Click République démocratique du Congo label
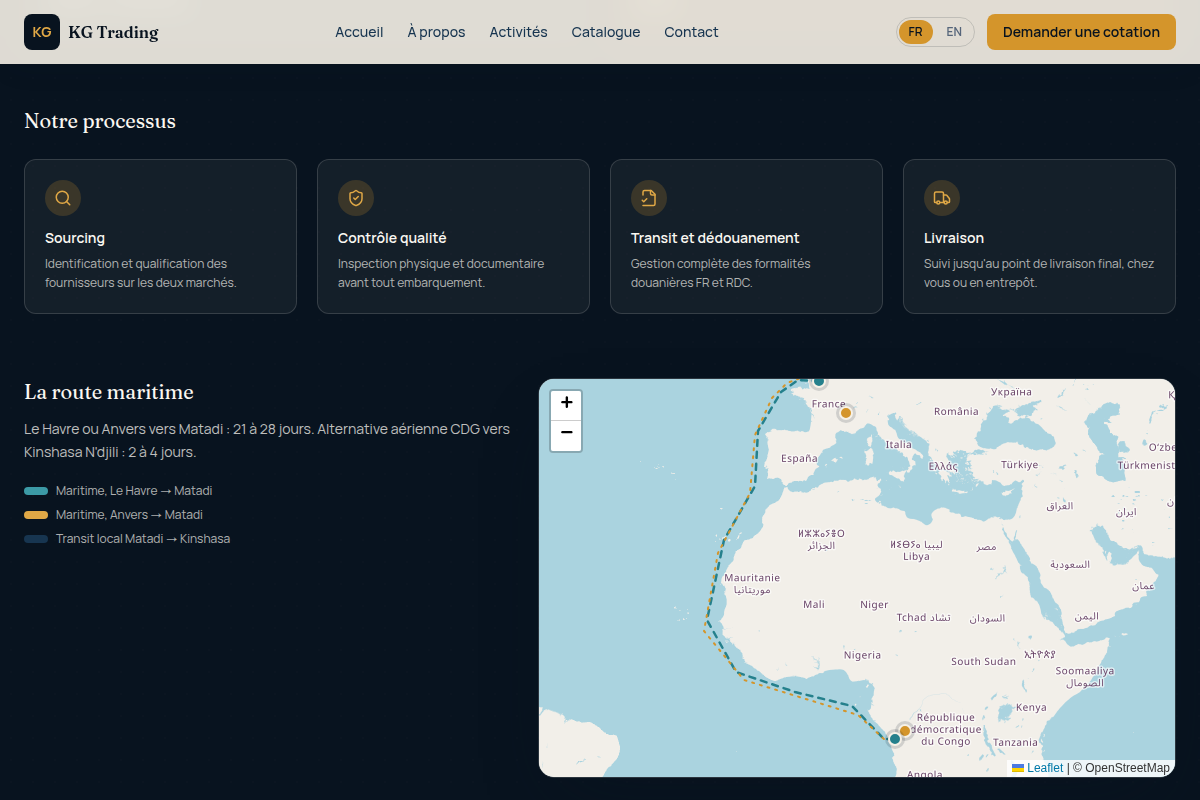The image size is (1200, 800). pos(946,729)
